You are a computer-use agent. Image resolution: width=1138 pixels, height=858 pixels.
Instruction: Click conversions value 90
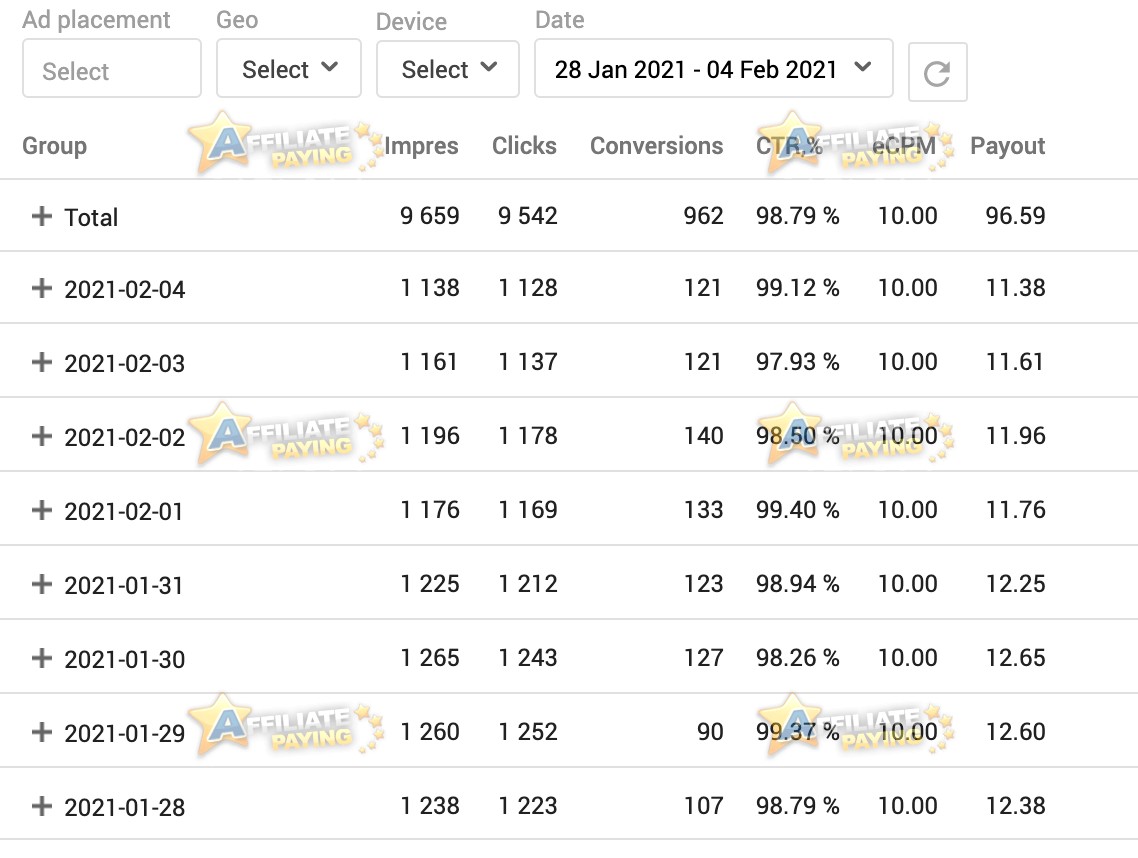click(710, 732)
